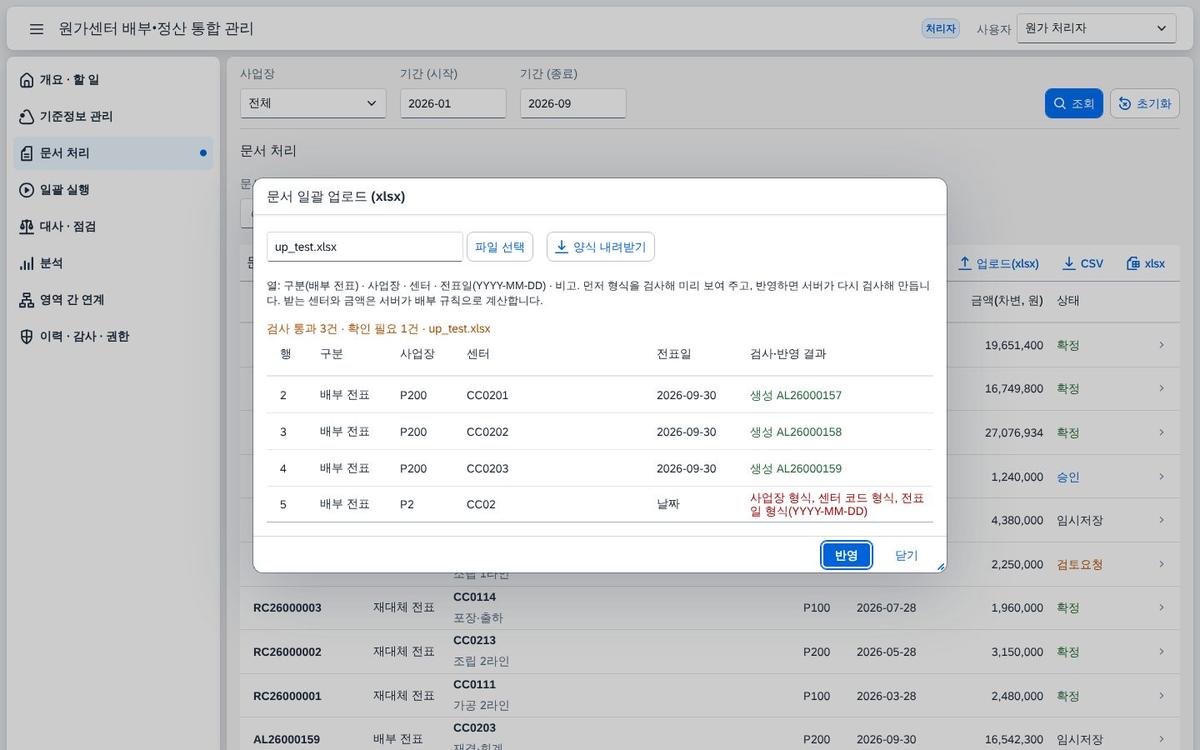Click 파일 선택 in the upload dialog
This screenshot has width=1200, height=750.
coord(500,247)
